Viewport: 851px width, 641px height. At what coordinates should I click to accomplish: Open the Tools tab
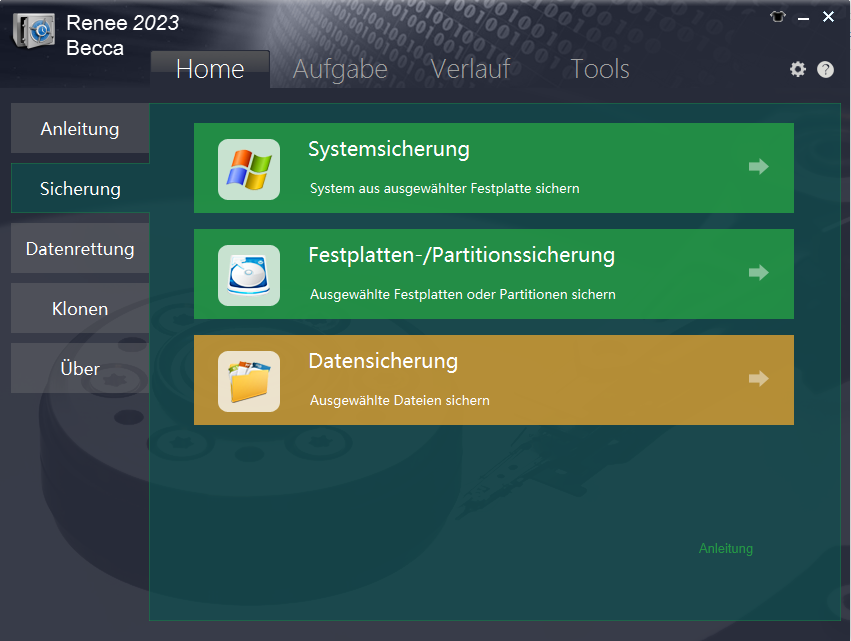[x=600, y=69]
